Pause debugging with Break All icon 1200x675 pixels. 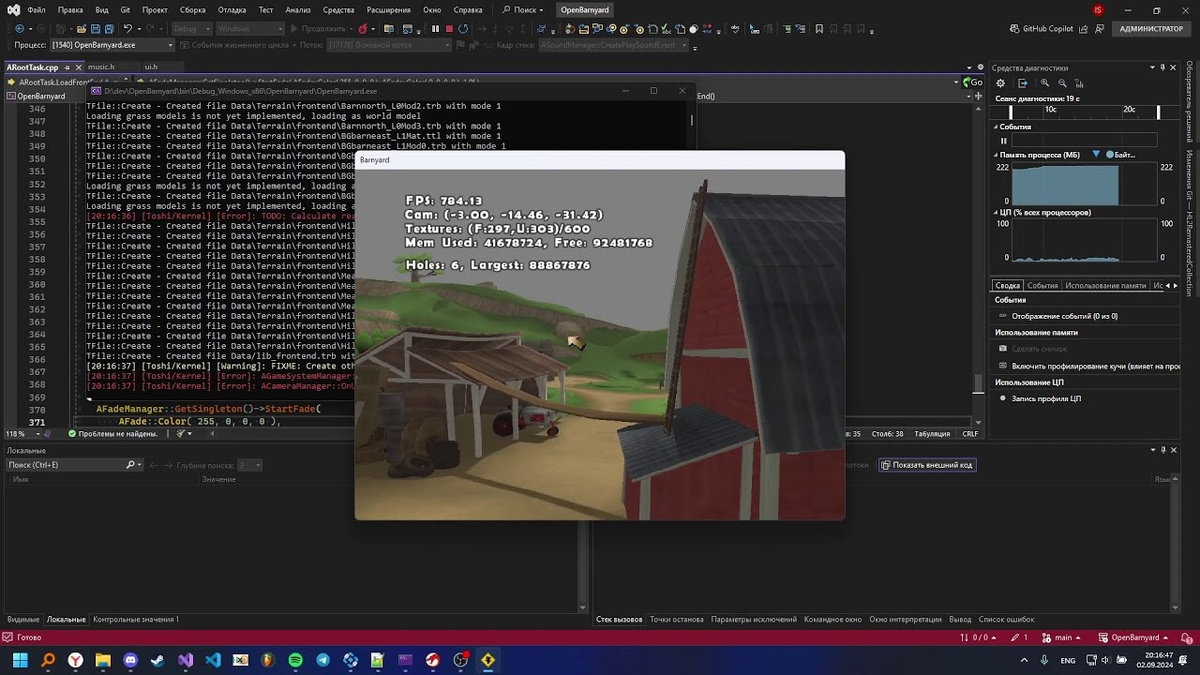coord(435,29)
